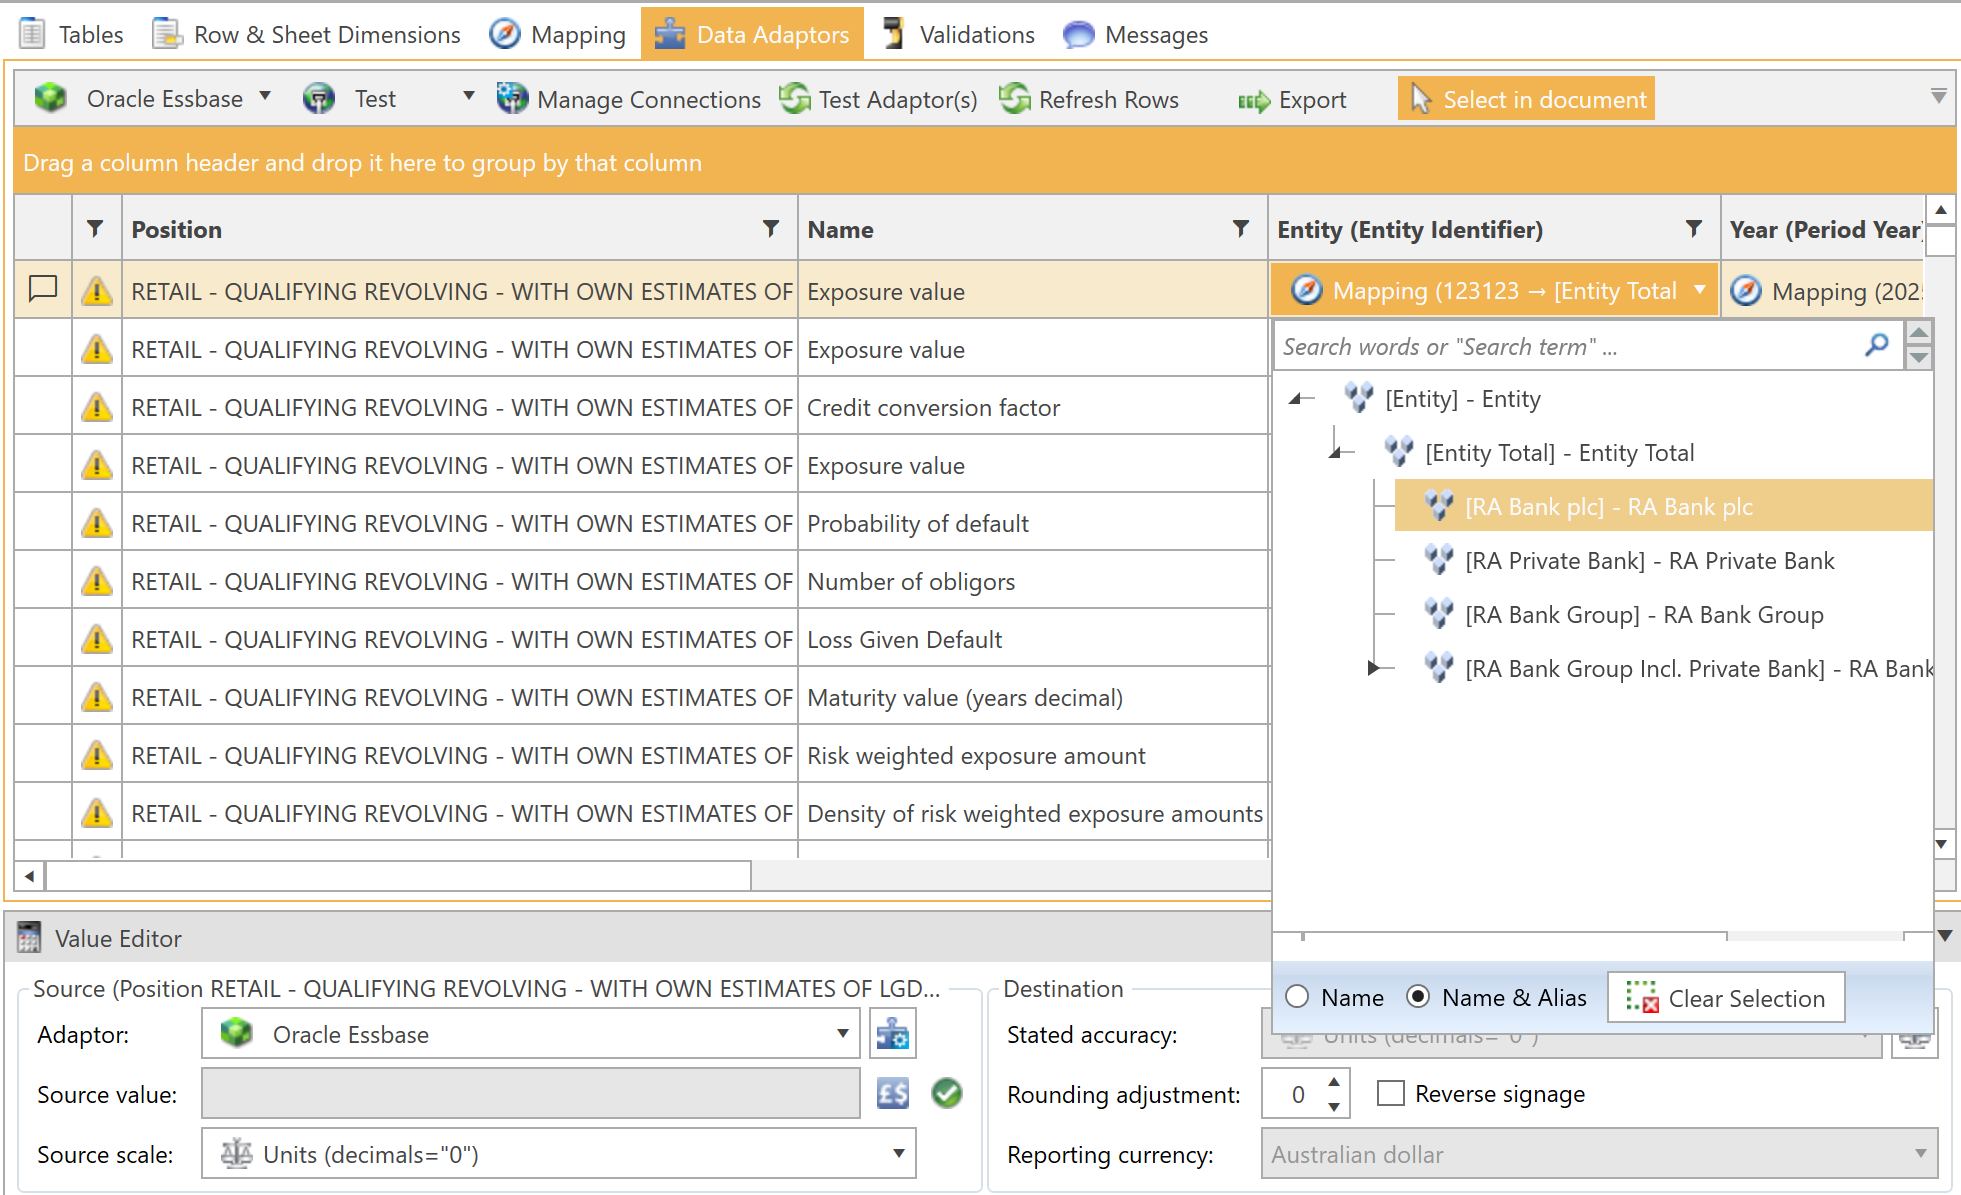Click the comment icon on first row

point(43,290)
